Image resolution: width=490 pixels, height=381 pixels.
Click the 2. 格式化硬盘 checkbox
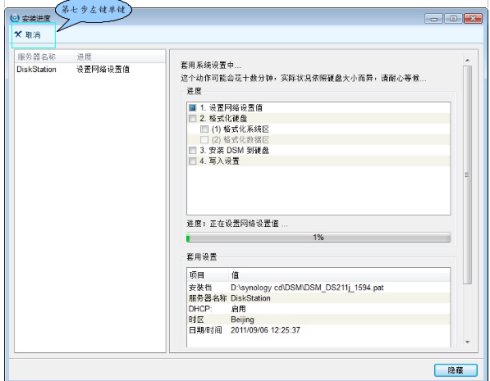(192, 118)
